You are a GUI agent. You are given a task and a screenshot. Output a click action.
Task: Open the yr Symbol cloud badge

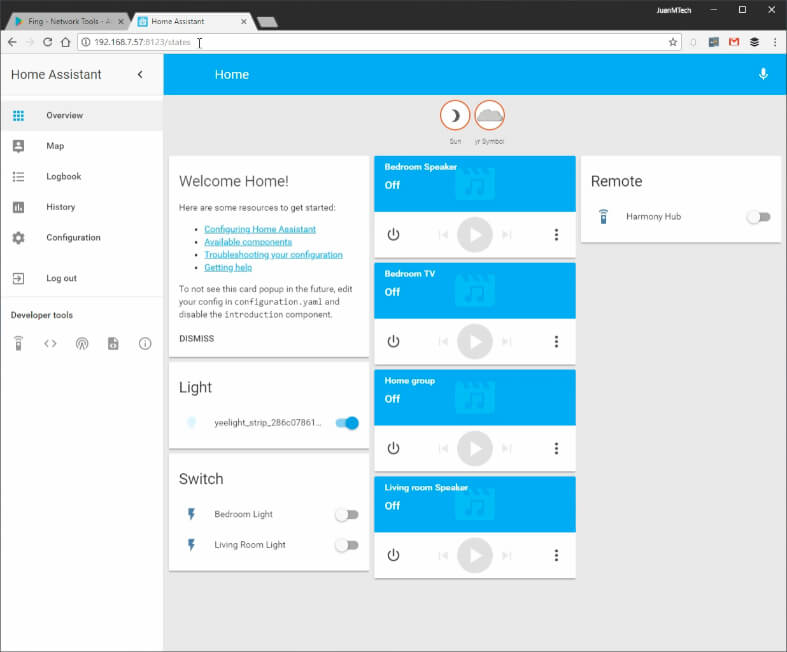coord(489,115)
